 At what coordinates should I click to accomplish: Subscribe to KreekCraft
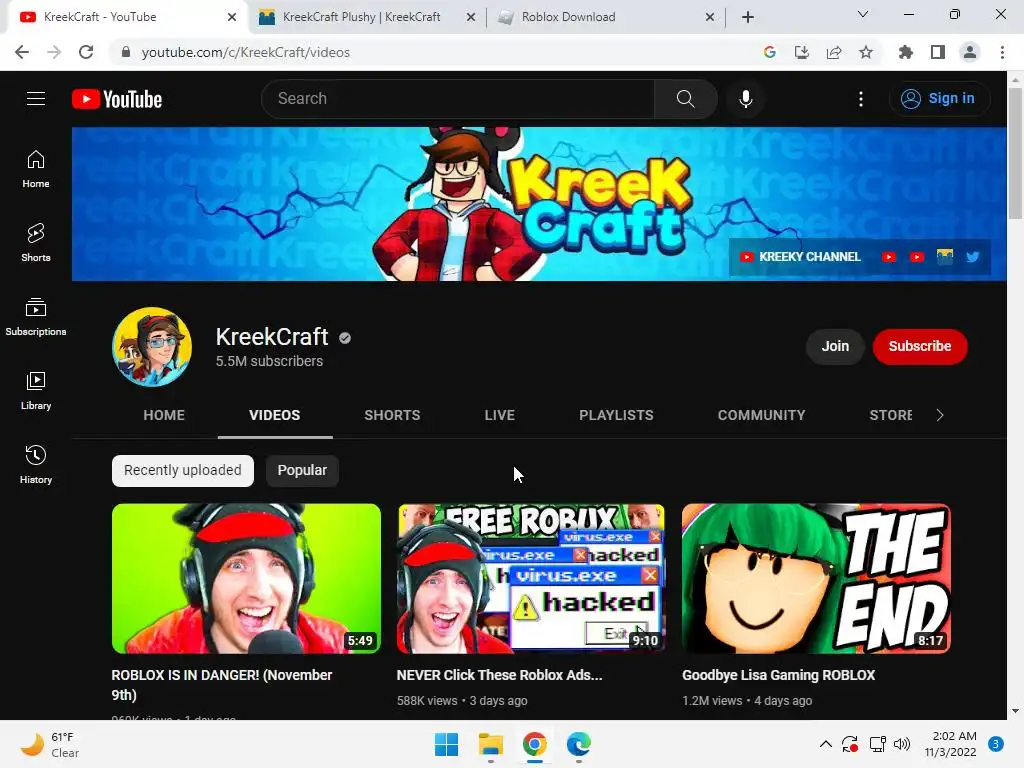click(920, 346)
